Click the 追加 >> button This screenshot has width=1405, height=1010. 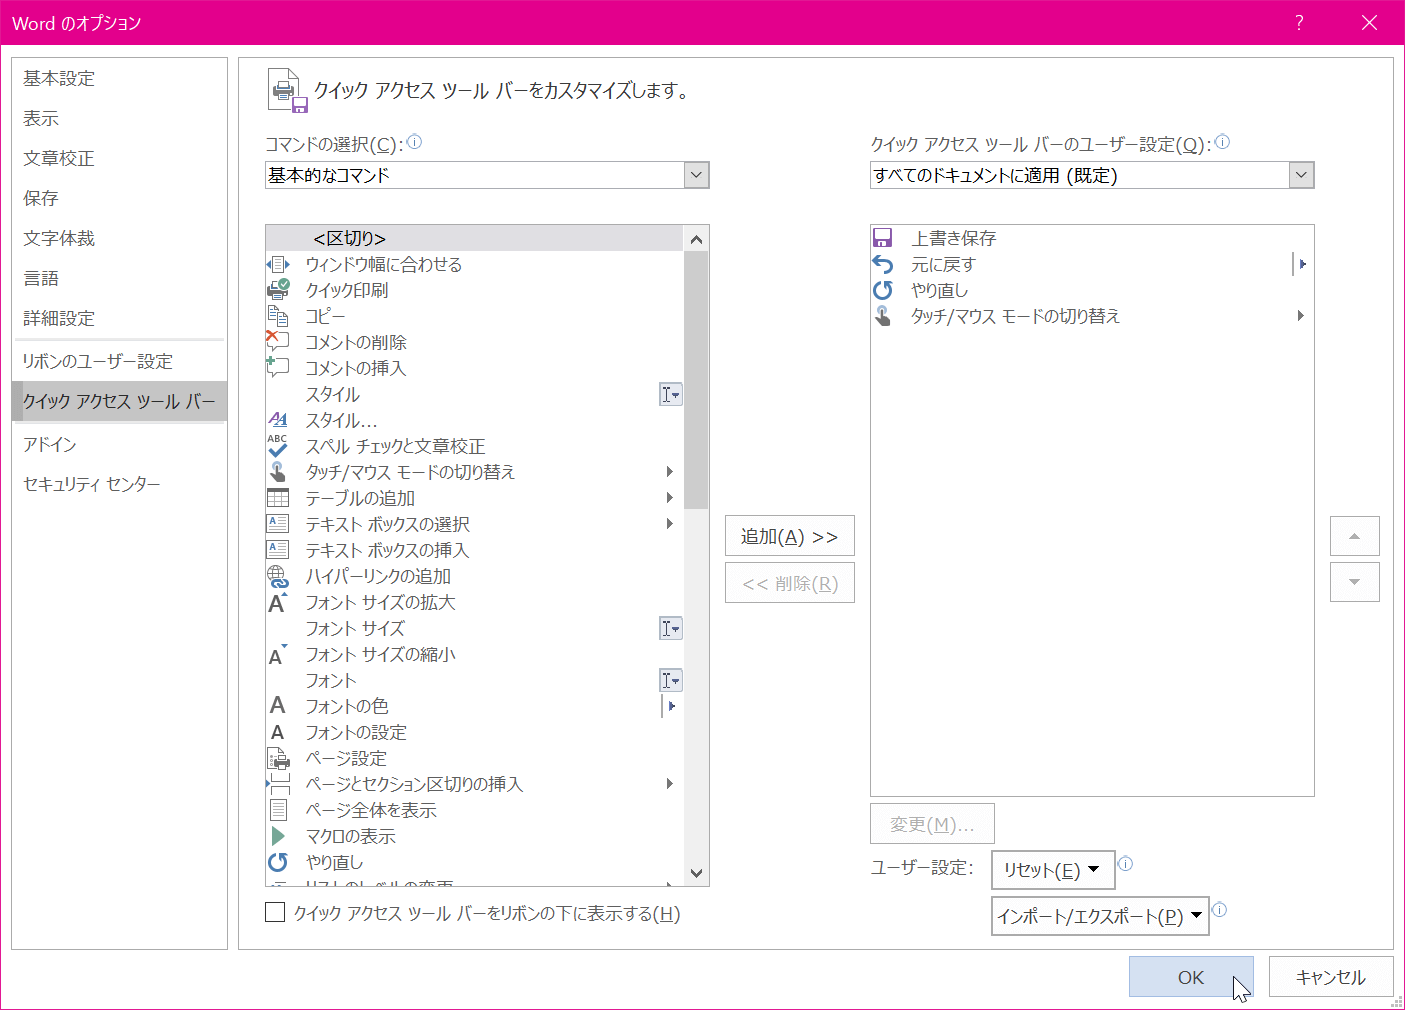(x=790, y=537)
